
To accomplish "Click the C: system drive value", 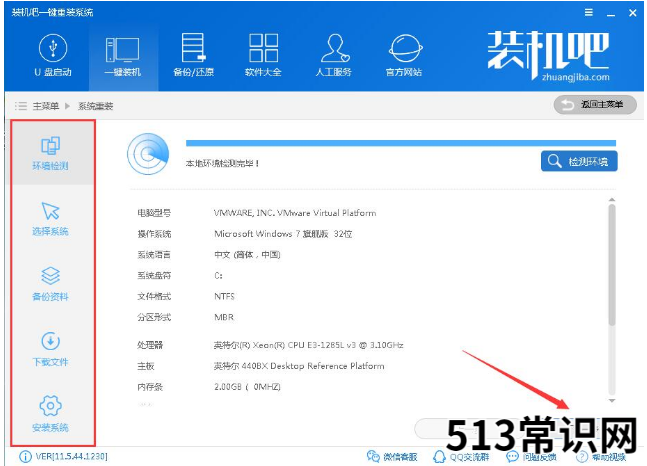I will pyautogui.click(x=218, y=275).
